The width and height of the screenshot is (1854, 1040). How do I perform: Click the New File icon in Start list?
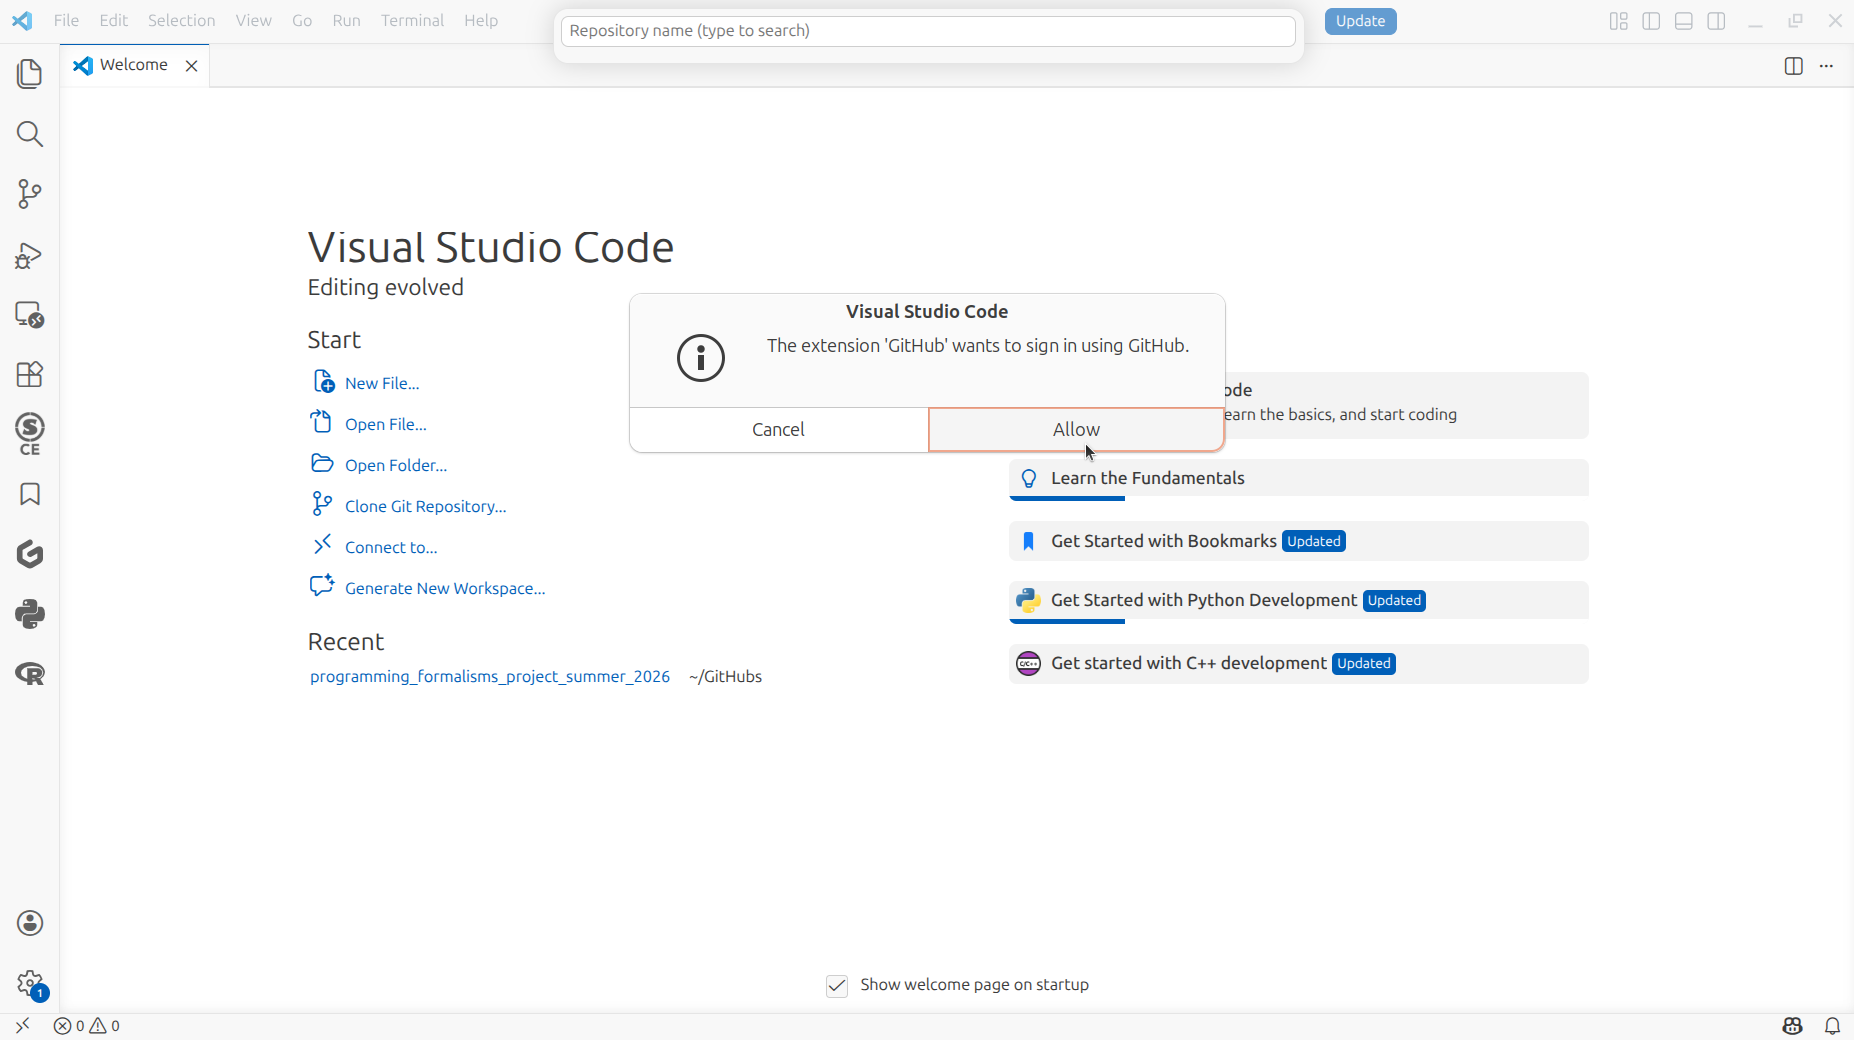[323, 381]
